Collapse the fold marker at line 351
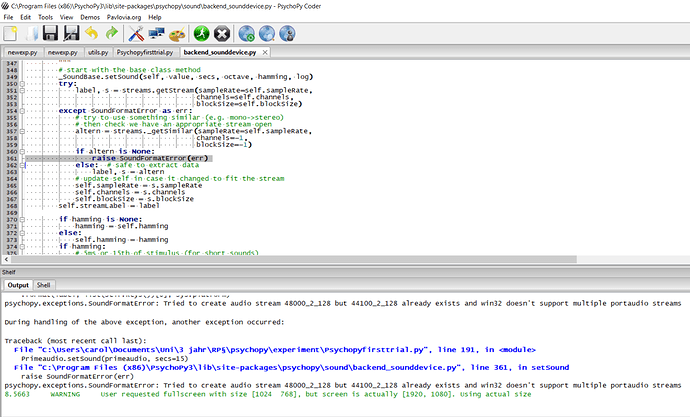The height and width of the screenshot is (417, 690). tap(22, 90)
